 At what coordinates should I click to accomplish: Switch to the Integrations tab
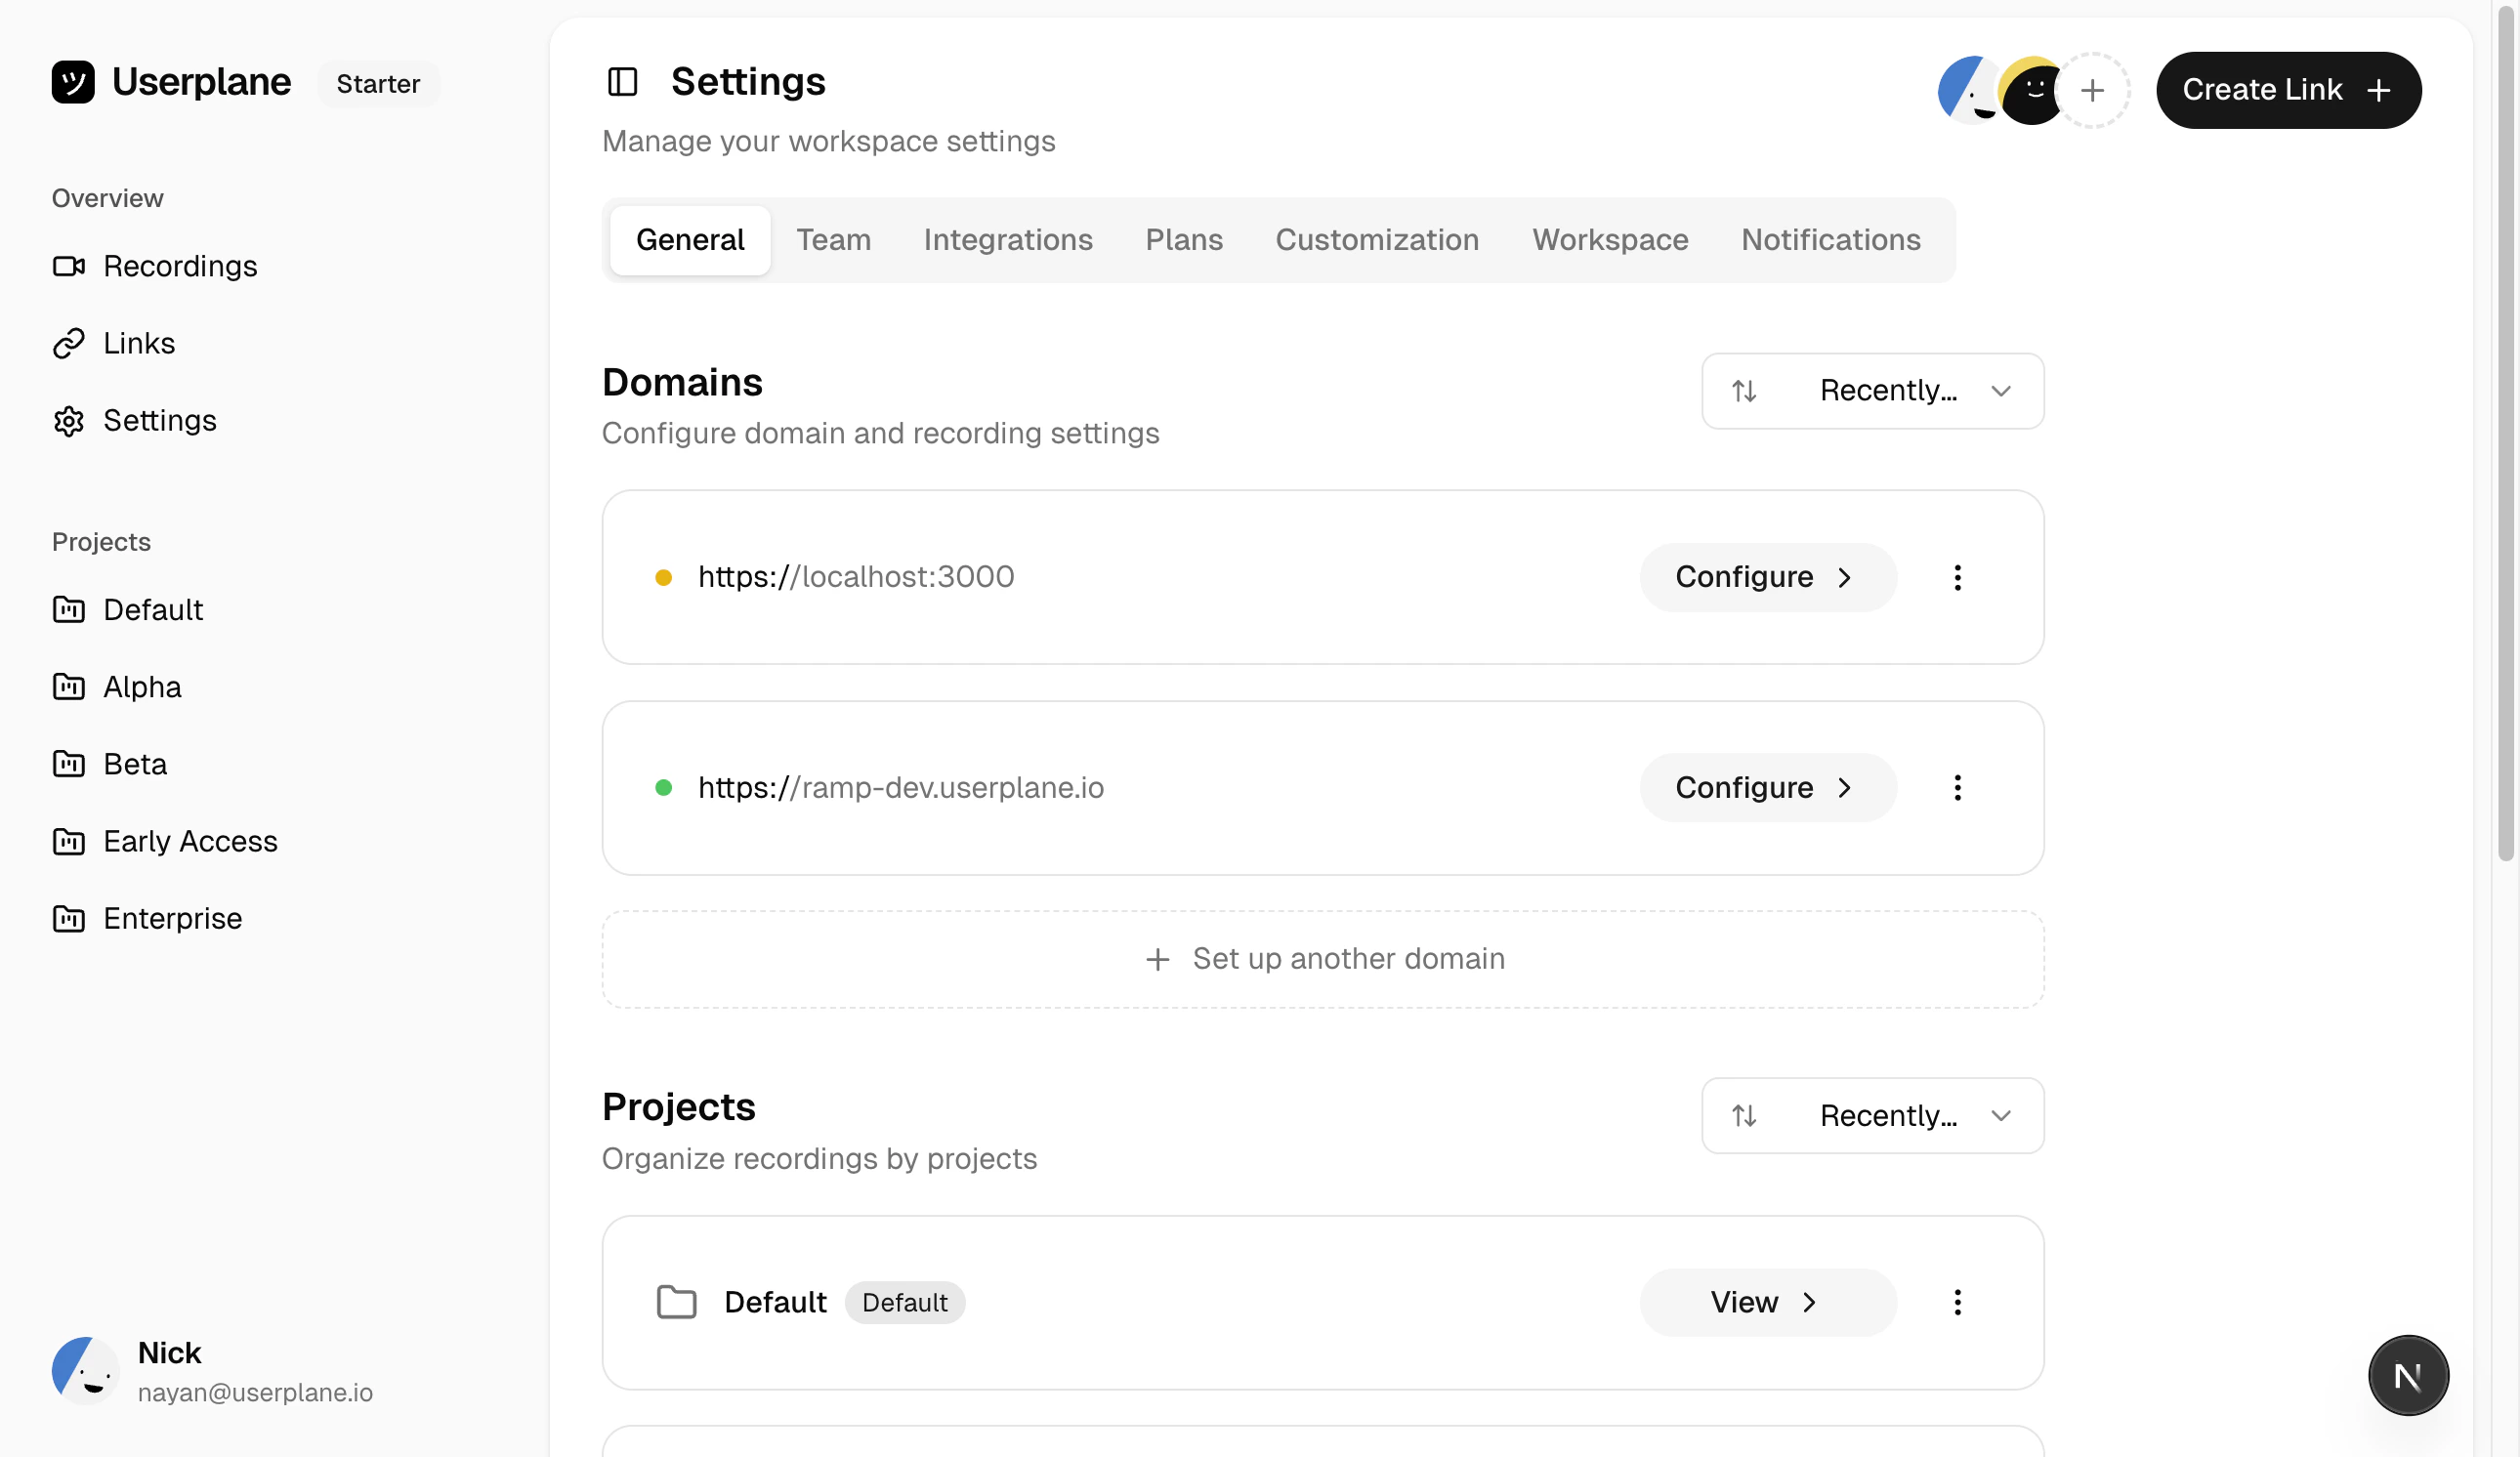click(x=1007, y=240)
